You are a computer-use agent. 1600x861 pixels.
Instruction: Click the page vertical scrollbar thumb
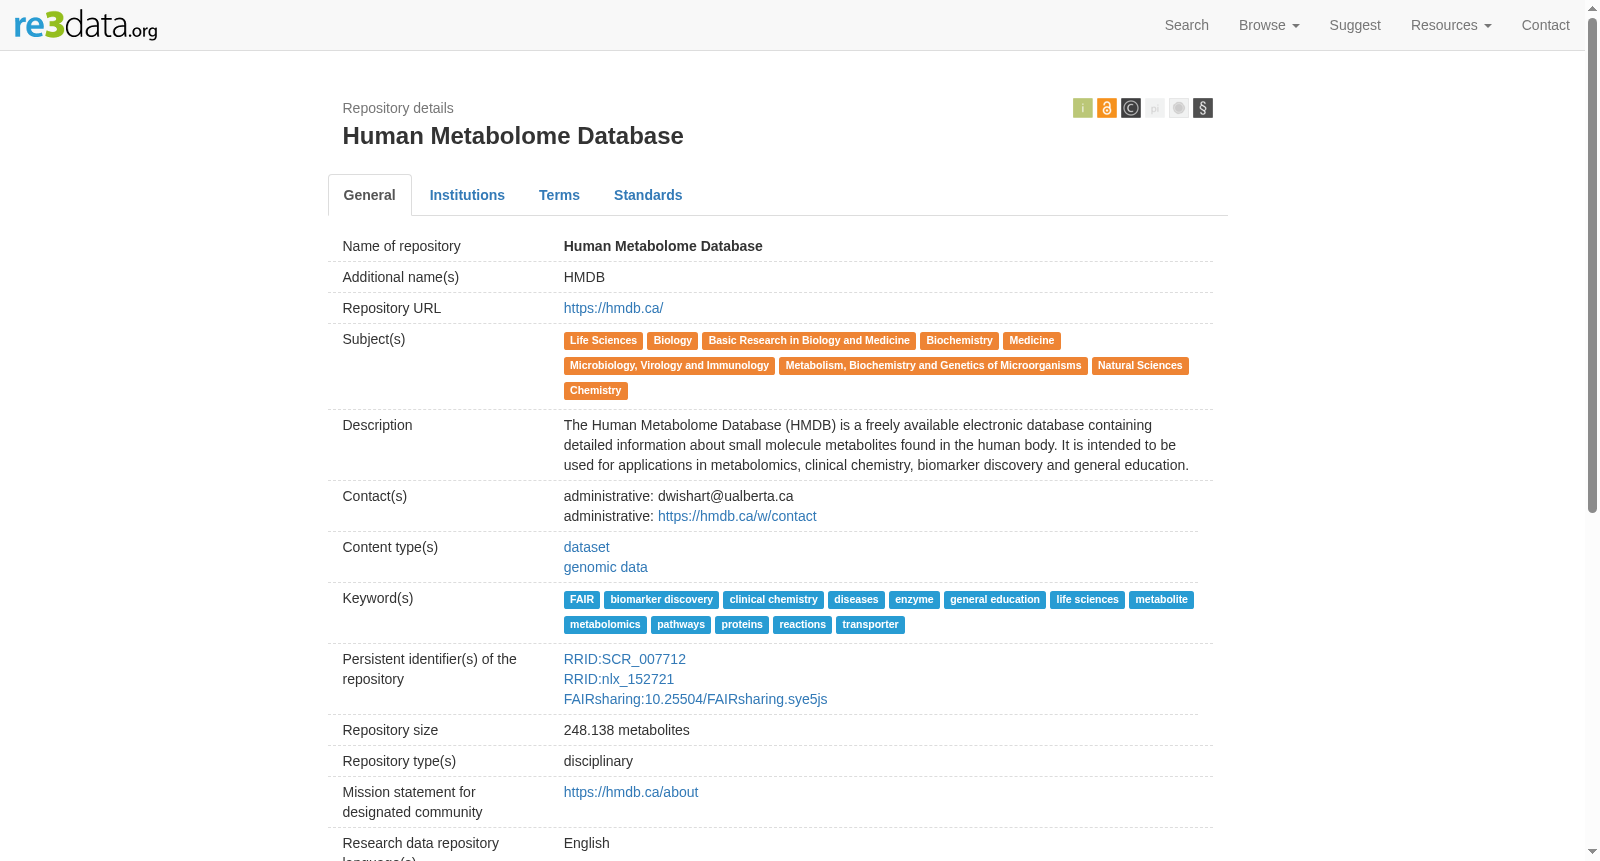coord(1592,264)
